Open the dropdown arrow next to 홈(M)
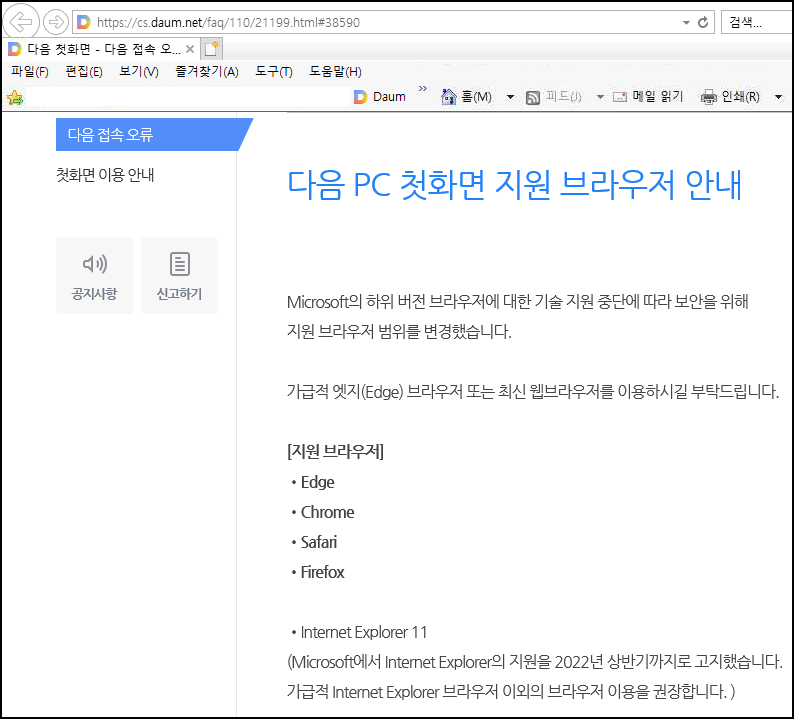794x719 pixels. [x=510, y=97]
